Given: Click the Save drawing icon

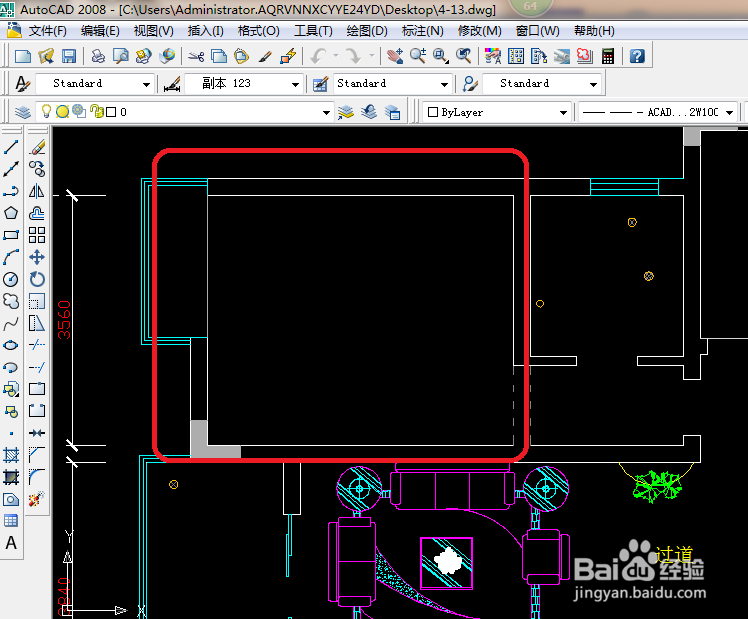Looking at the screenshot, I should tap(69, 56).
